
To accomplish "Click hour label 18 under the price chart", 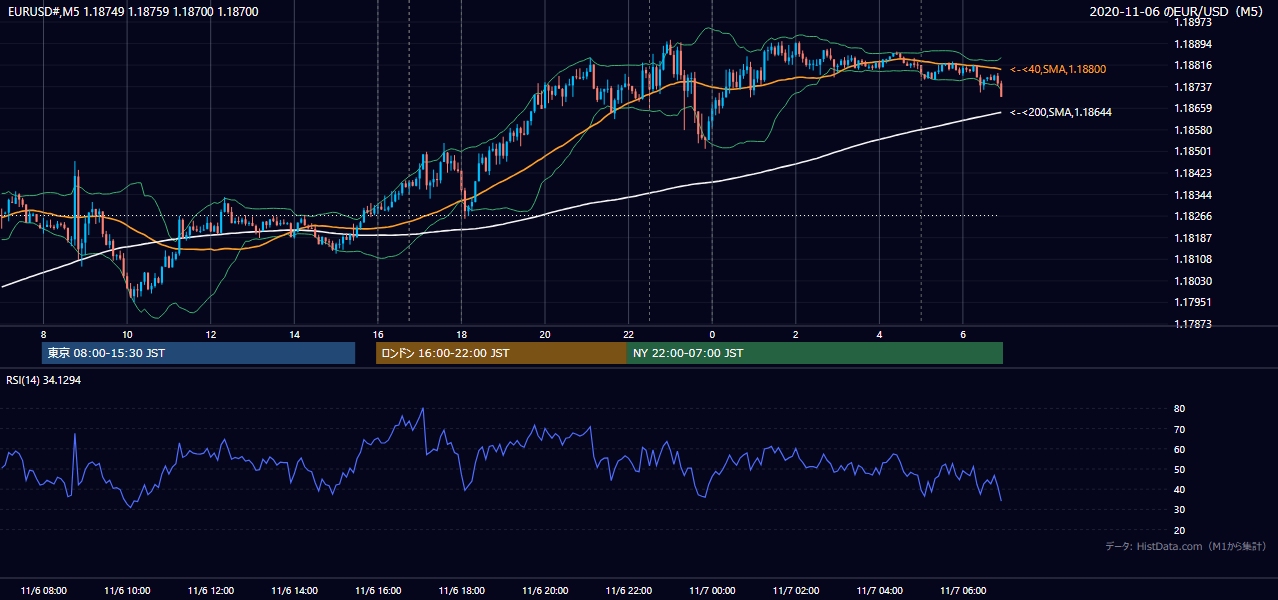I will pyautogui.click(x=461, y=334).
